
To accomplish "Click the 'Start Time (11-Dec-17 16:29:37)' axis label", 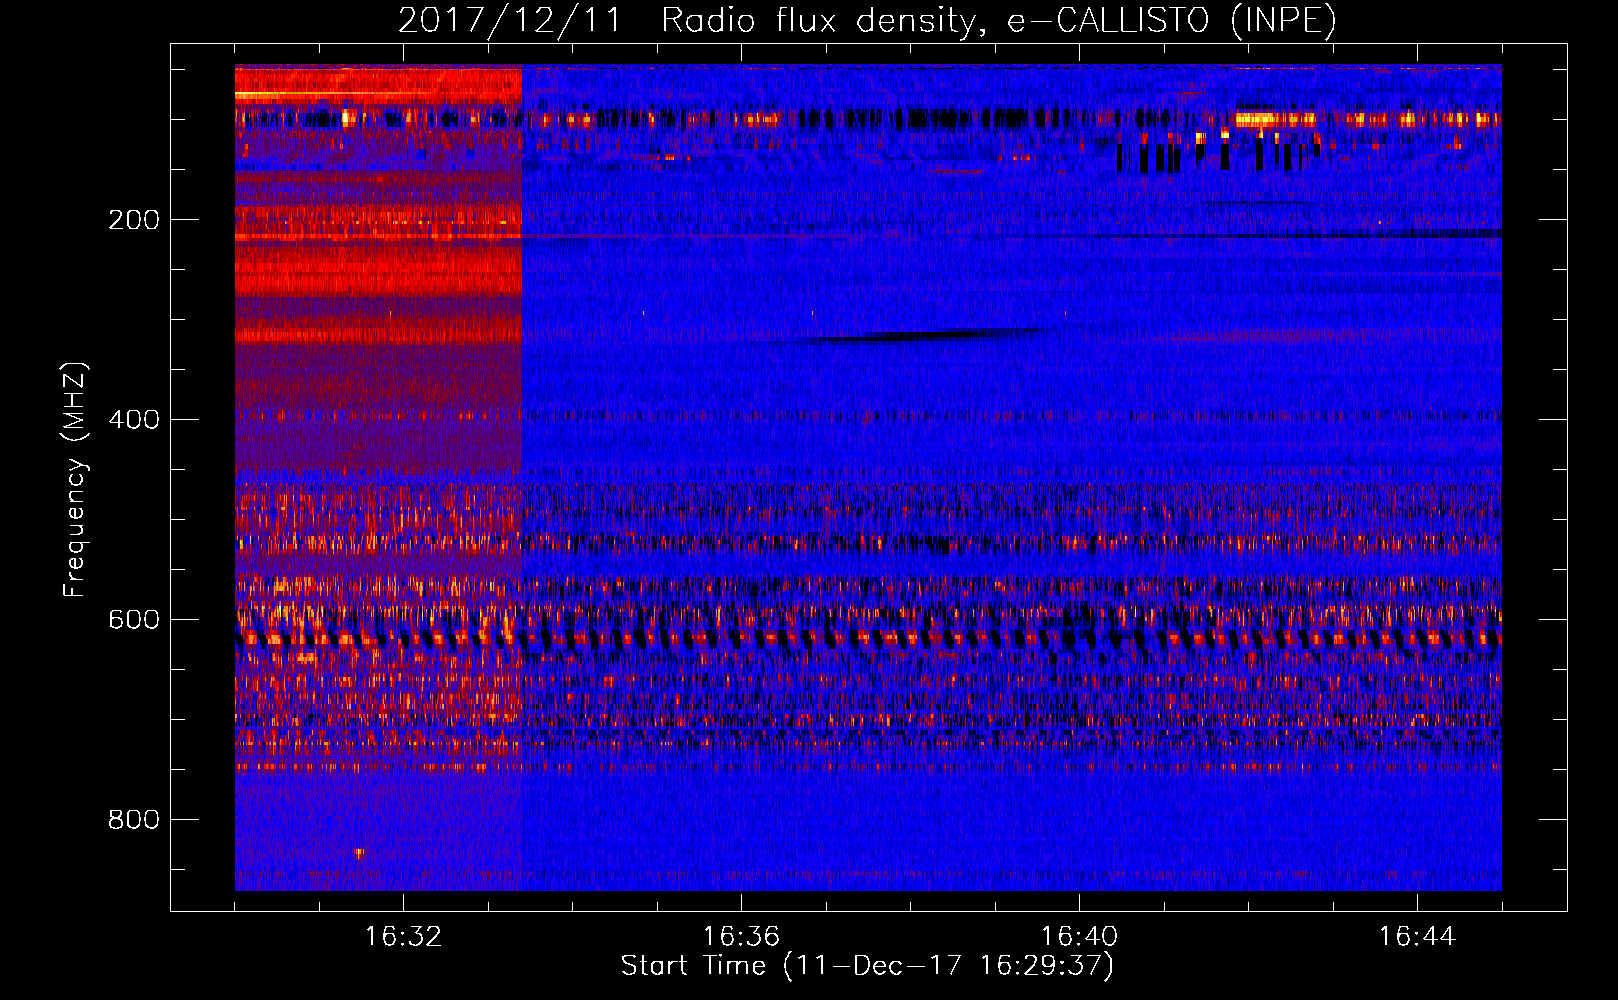I will pyautogui.click(x=867, y=966).
